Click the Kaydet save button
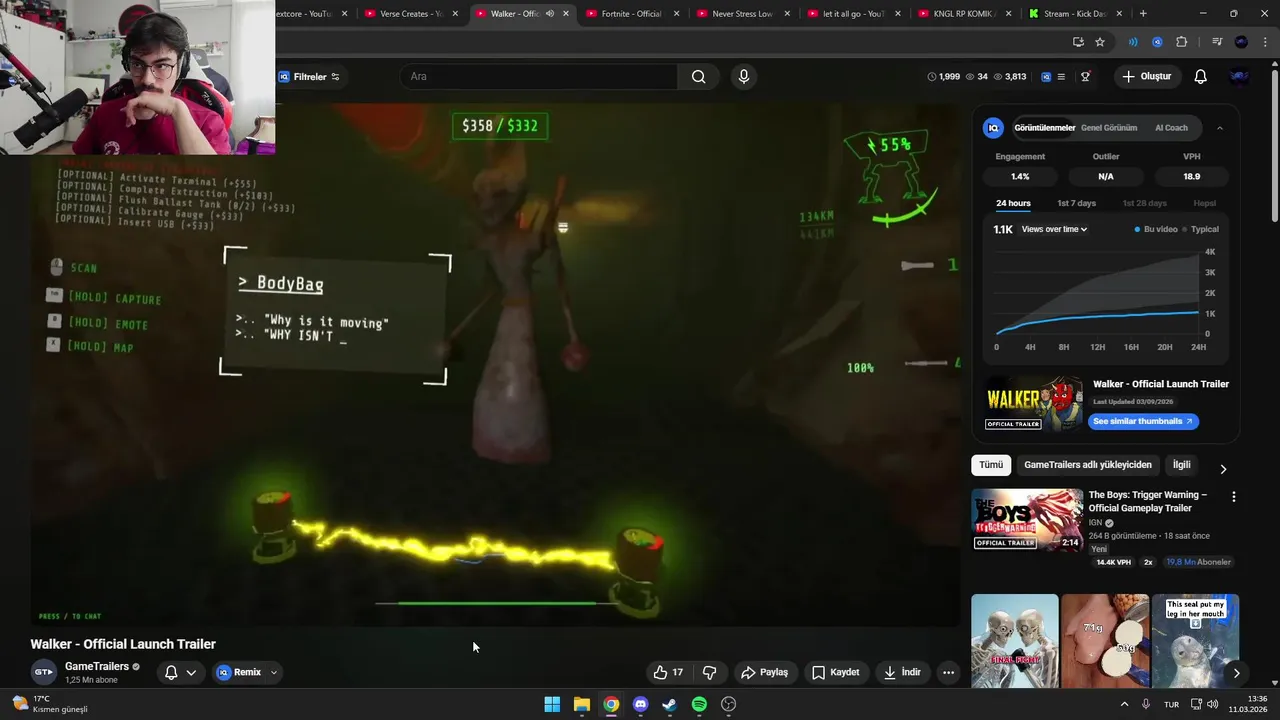1280x720 pixels. point(835,672)
